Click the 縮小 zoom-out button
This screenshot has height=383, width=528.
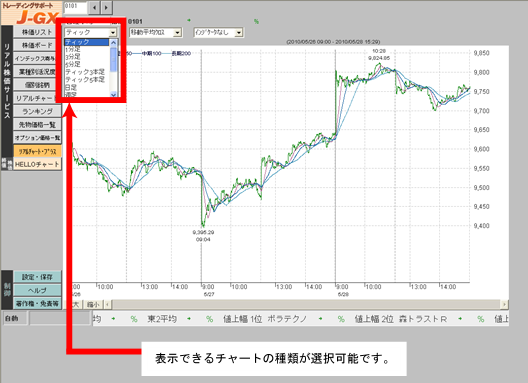(93, 305)
